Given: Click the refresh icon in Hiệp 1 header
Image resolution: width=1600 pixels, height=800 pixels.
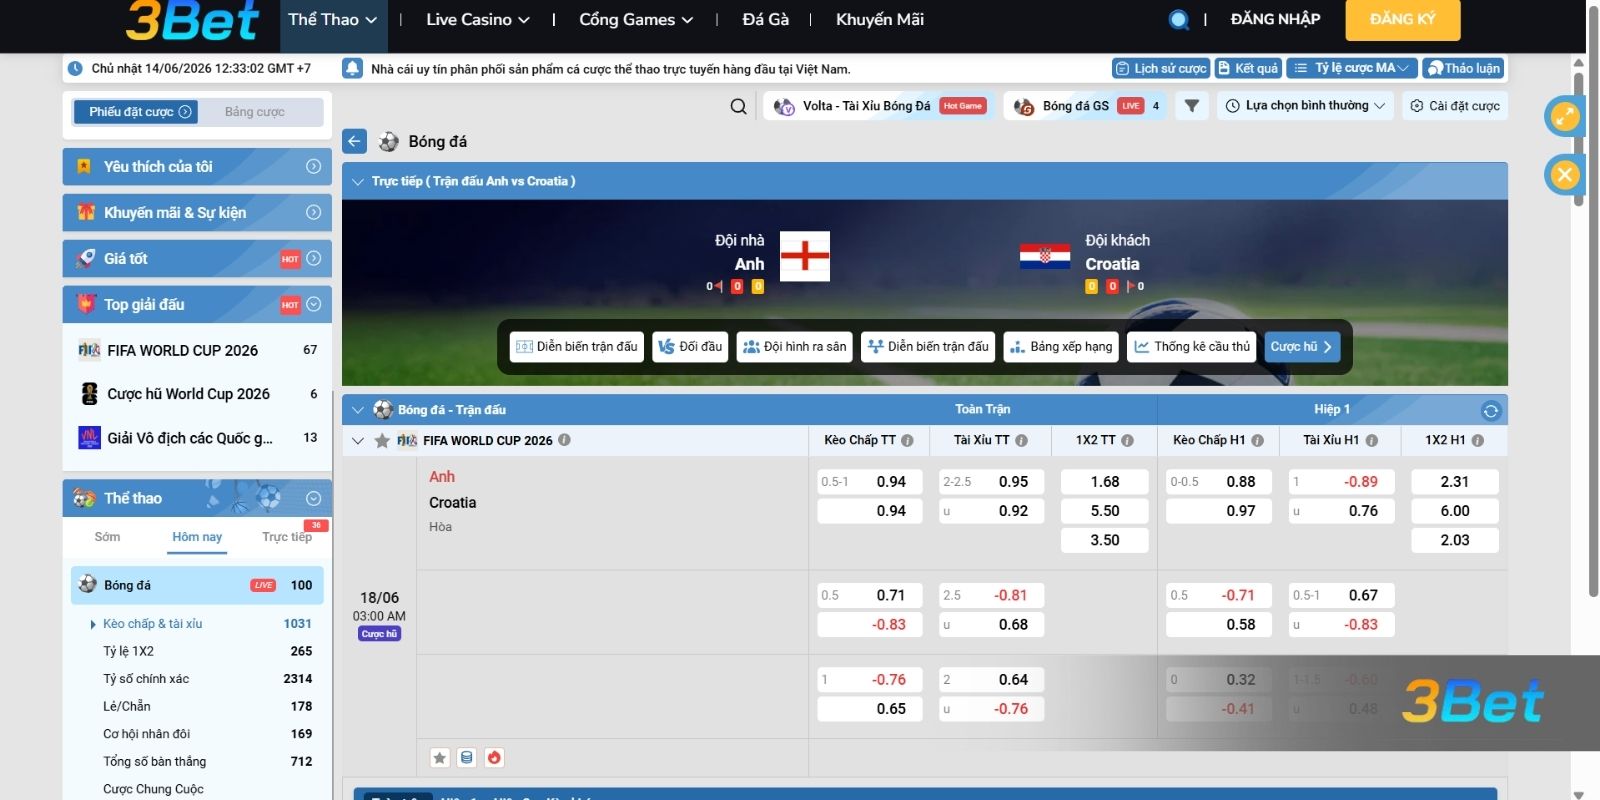Looking at the screenshot, I should (x=1491, y=410).
